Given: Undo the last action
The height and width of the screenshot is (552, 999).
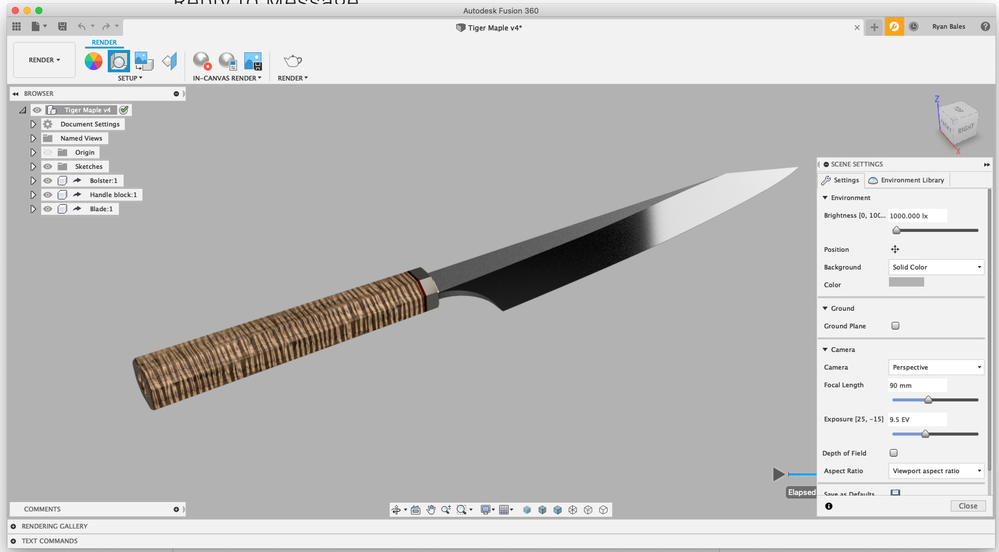Looking at the screenshot, I should (x=82, y=26).
